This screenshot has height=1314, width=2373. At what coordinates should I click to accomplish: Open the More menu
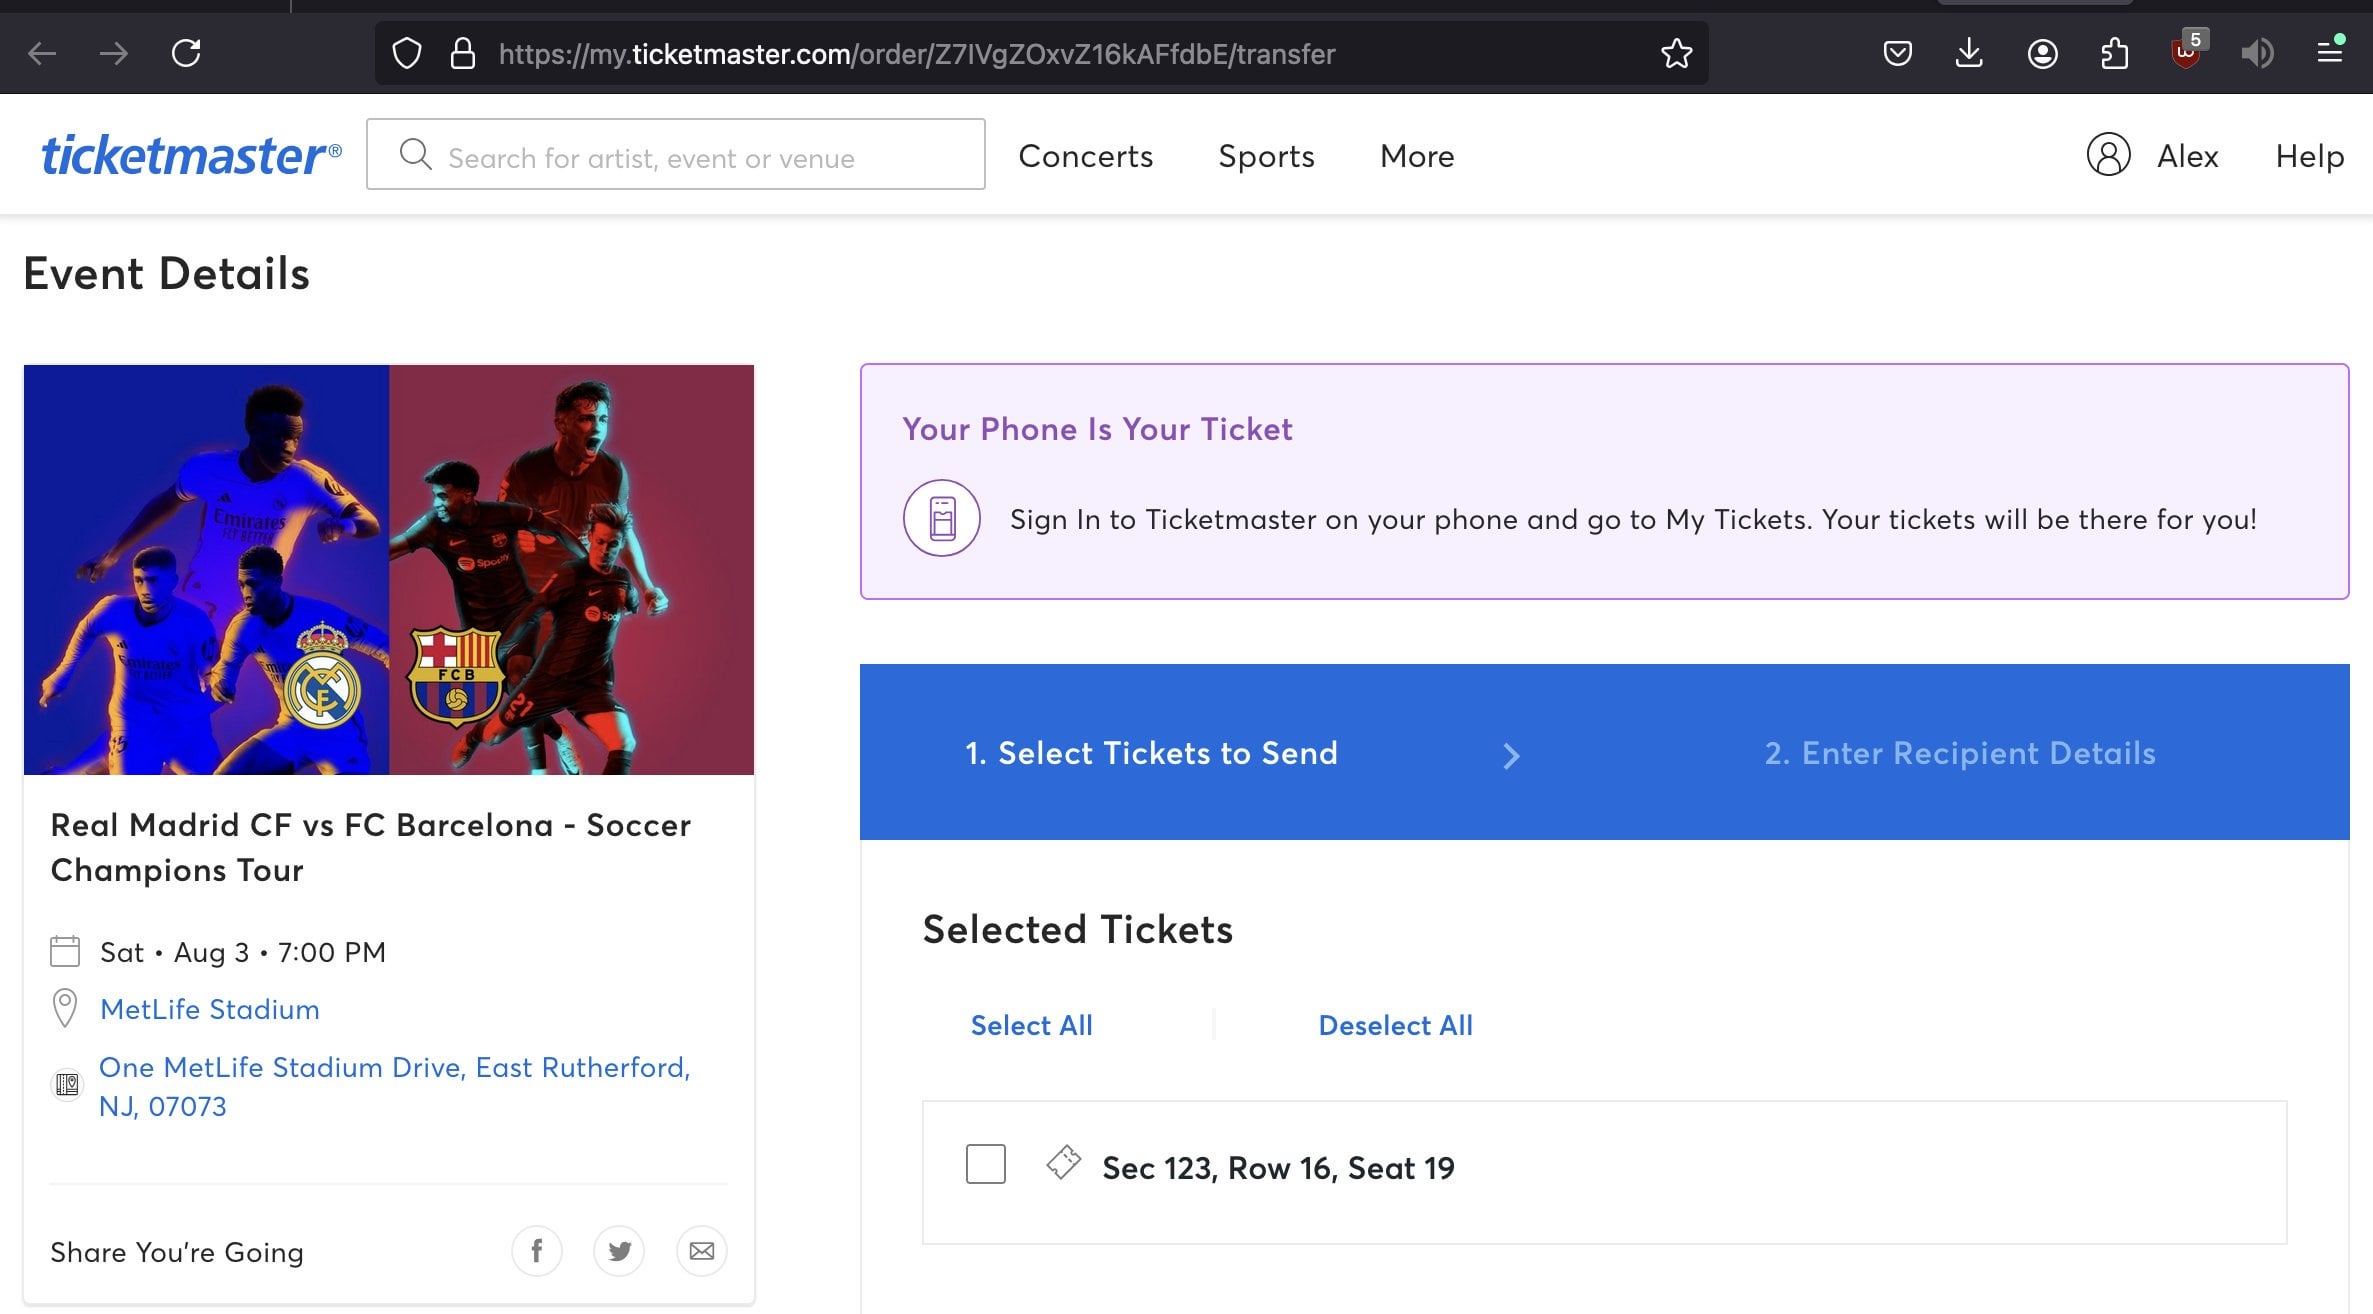1417,156
